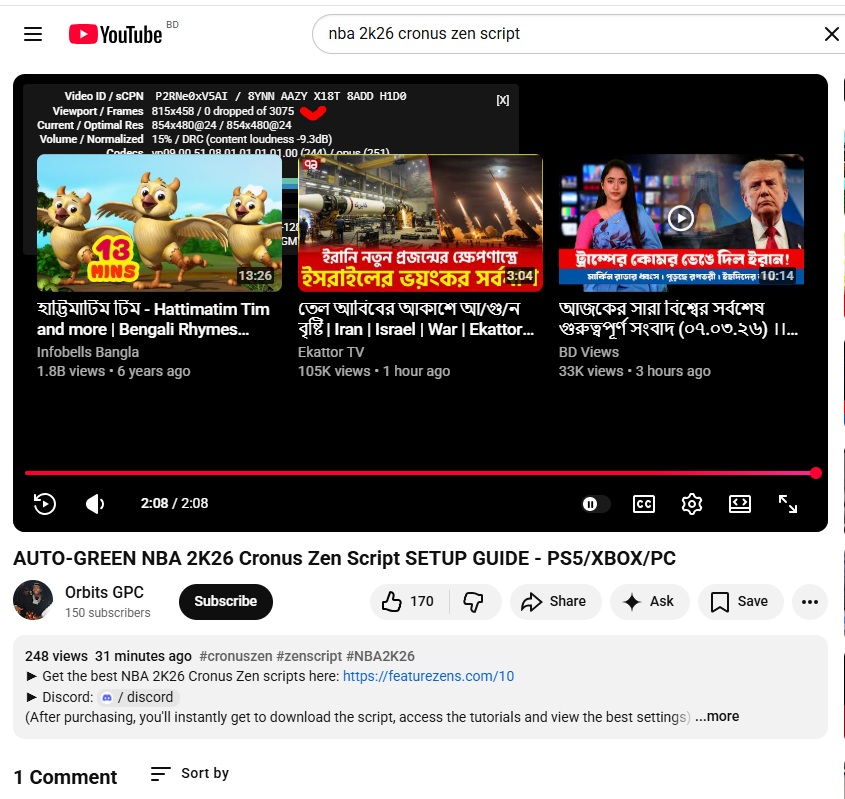Click the 150 subscribers text

pyautogui.click(x=108, y=613)
